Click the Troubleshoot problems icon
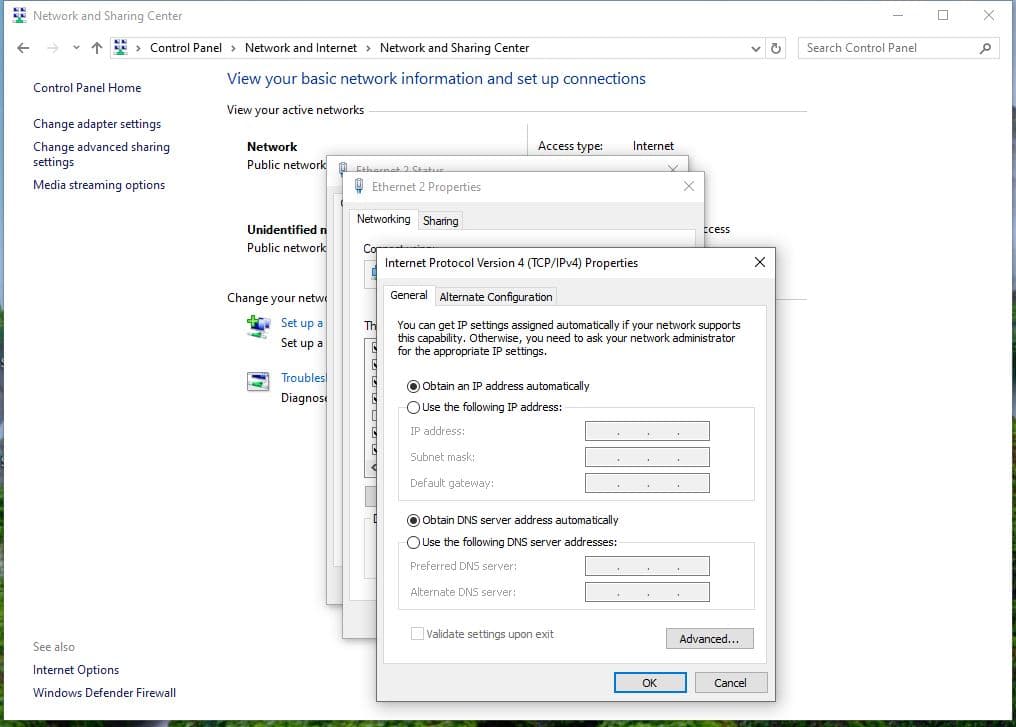The height and width of the screenshot is (727, 1016). 258,381
